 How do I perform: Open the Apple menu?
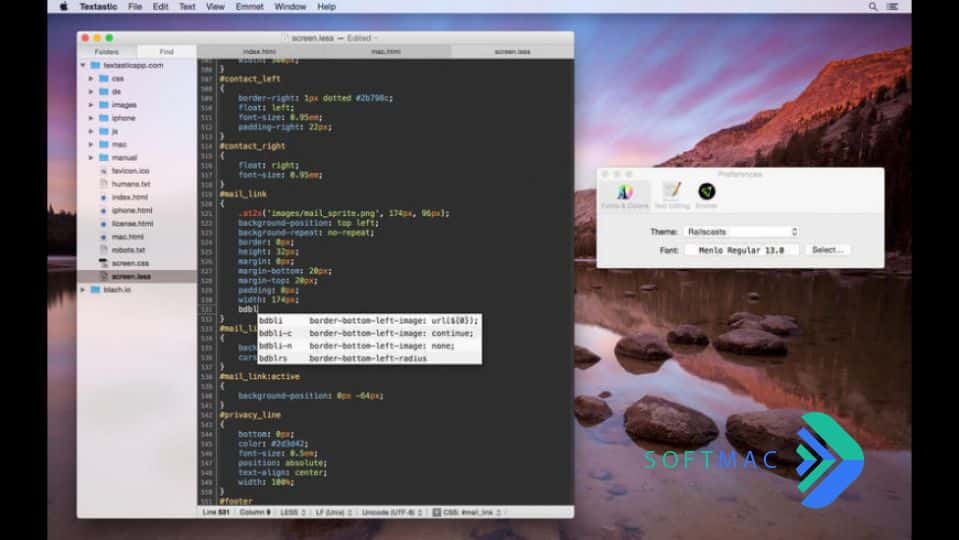click(63, 7)
